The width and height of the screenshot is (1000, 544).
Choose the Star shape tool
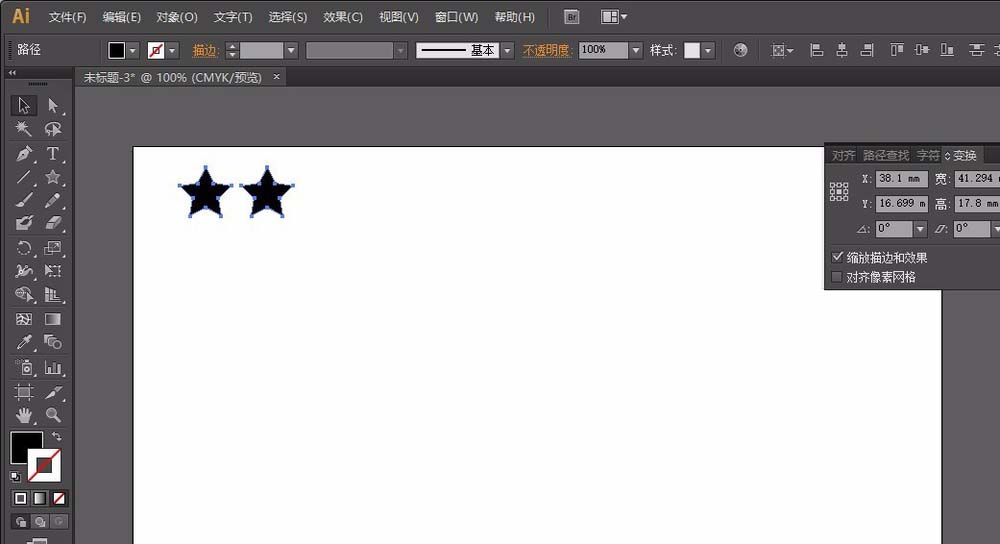(53, 178)
